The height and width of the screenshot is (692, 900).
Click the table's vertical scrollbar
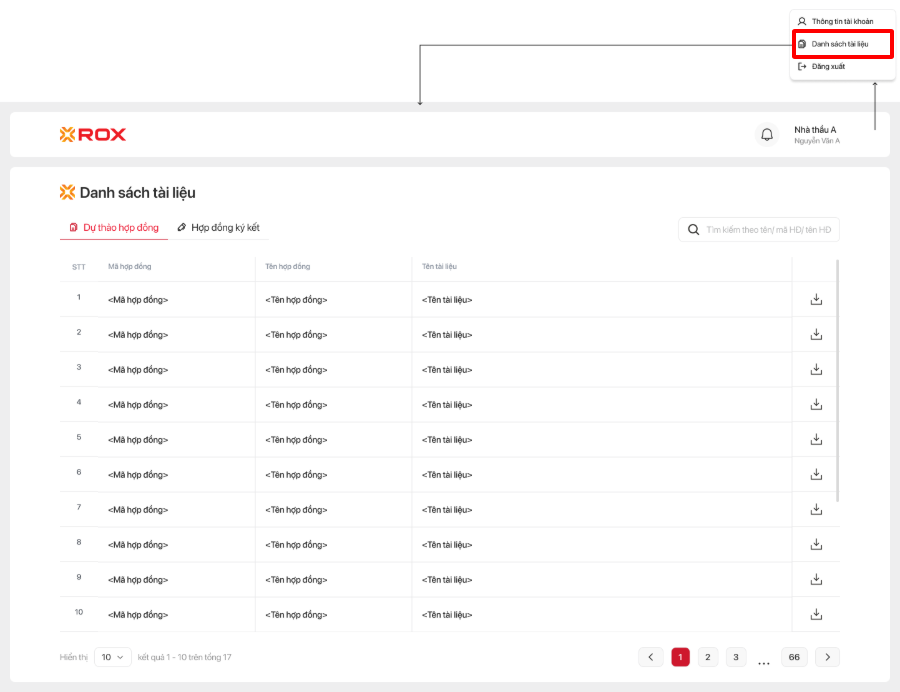tap(837, 380)
